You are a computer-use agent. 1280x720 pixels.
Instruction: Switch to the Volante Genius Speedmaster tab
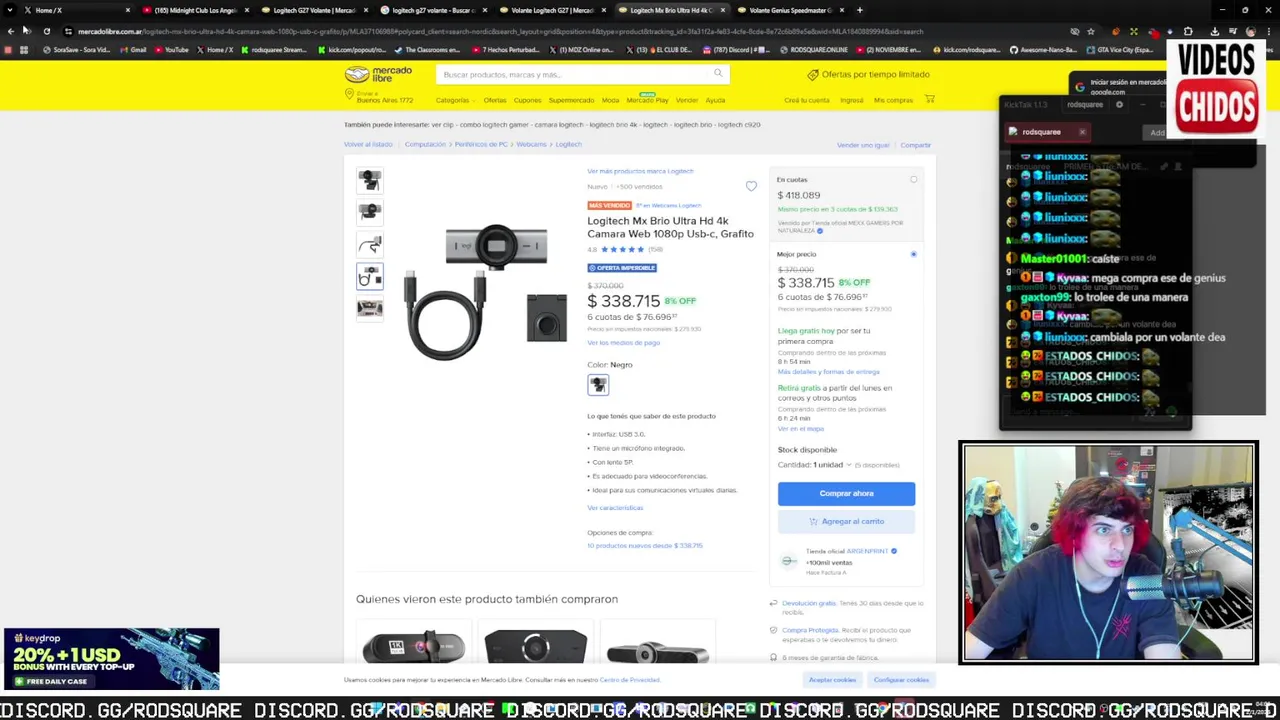coord(790,10)
